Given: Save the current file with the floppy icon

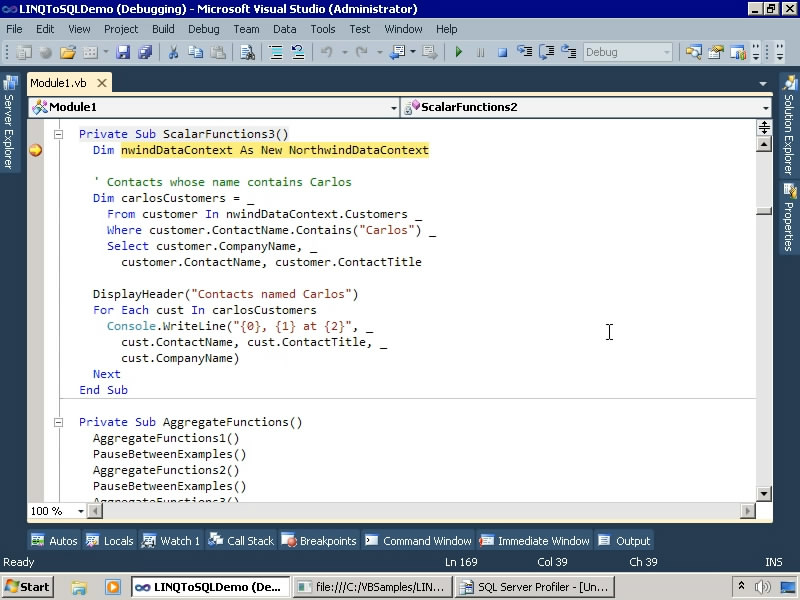Looking at the screenshot, I should click(123, 52).
